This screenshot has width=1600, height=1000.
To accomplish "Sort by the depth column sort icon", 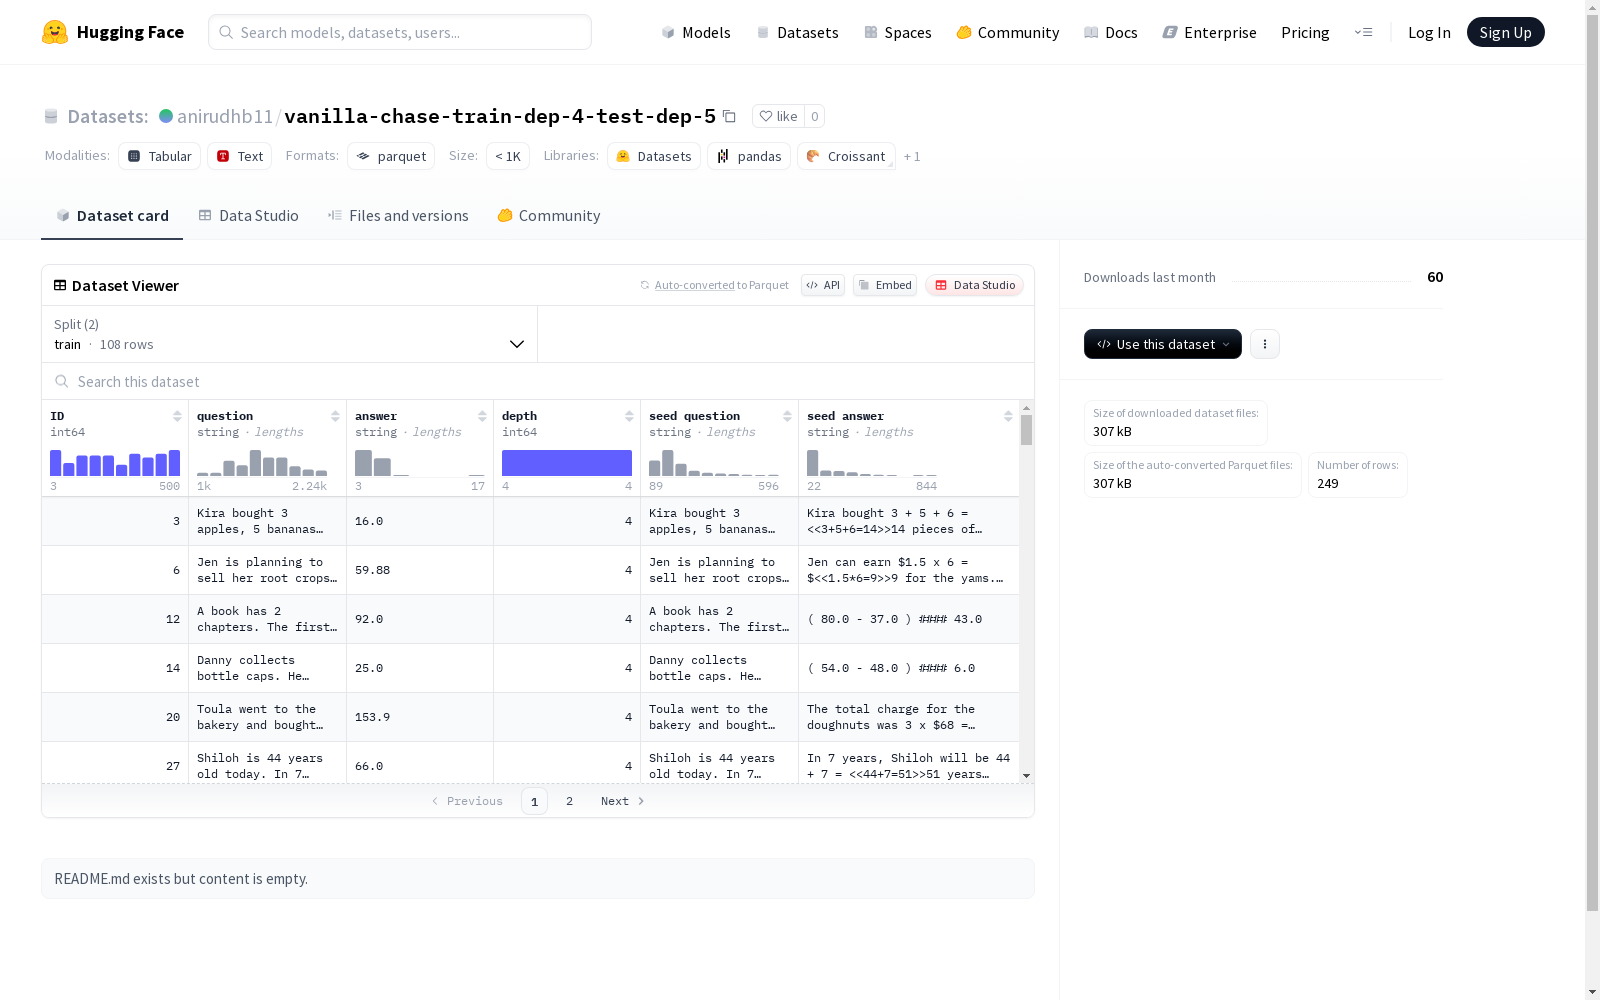I will (x=629, y=416).
